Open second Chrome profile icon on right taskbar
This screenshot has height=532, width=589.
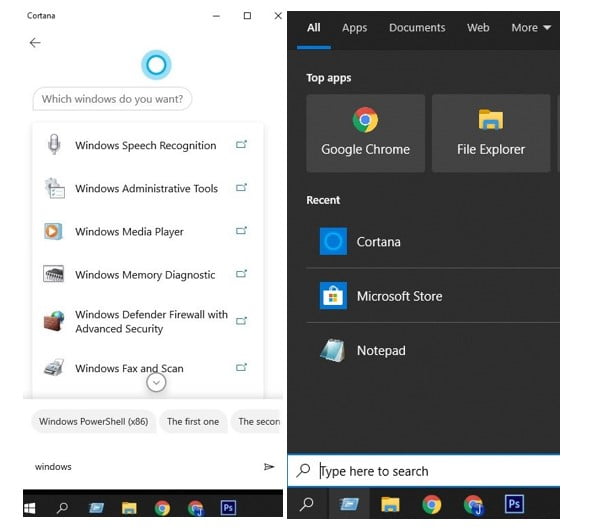coord(473,505)
